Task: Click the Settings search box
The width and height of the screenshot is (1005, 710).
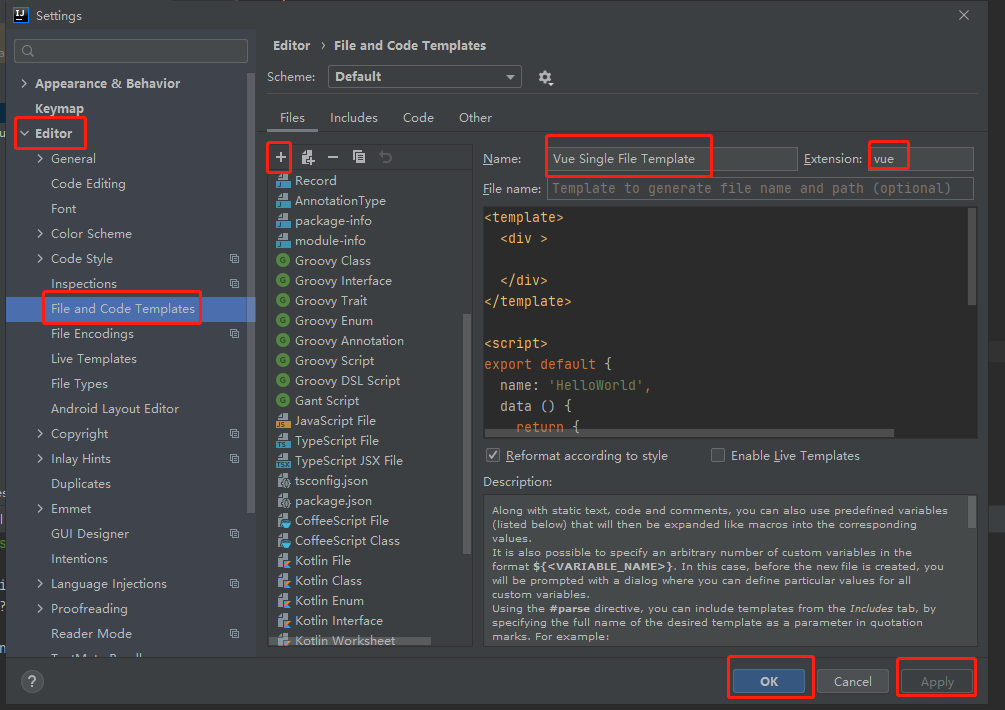Action: (x=131, y=51)
